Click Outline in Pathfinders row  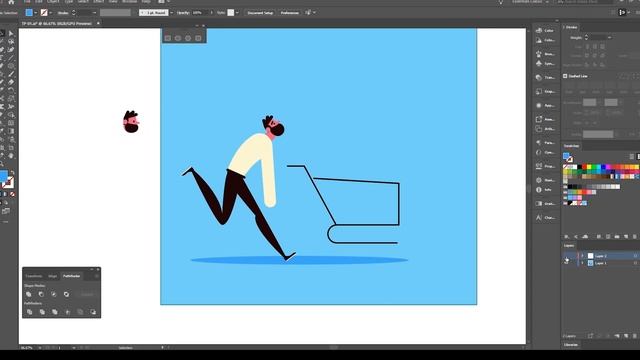pos(80,312)
